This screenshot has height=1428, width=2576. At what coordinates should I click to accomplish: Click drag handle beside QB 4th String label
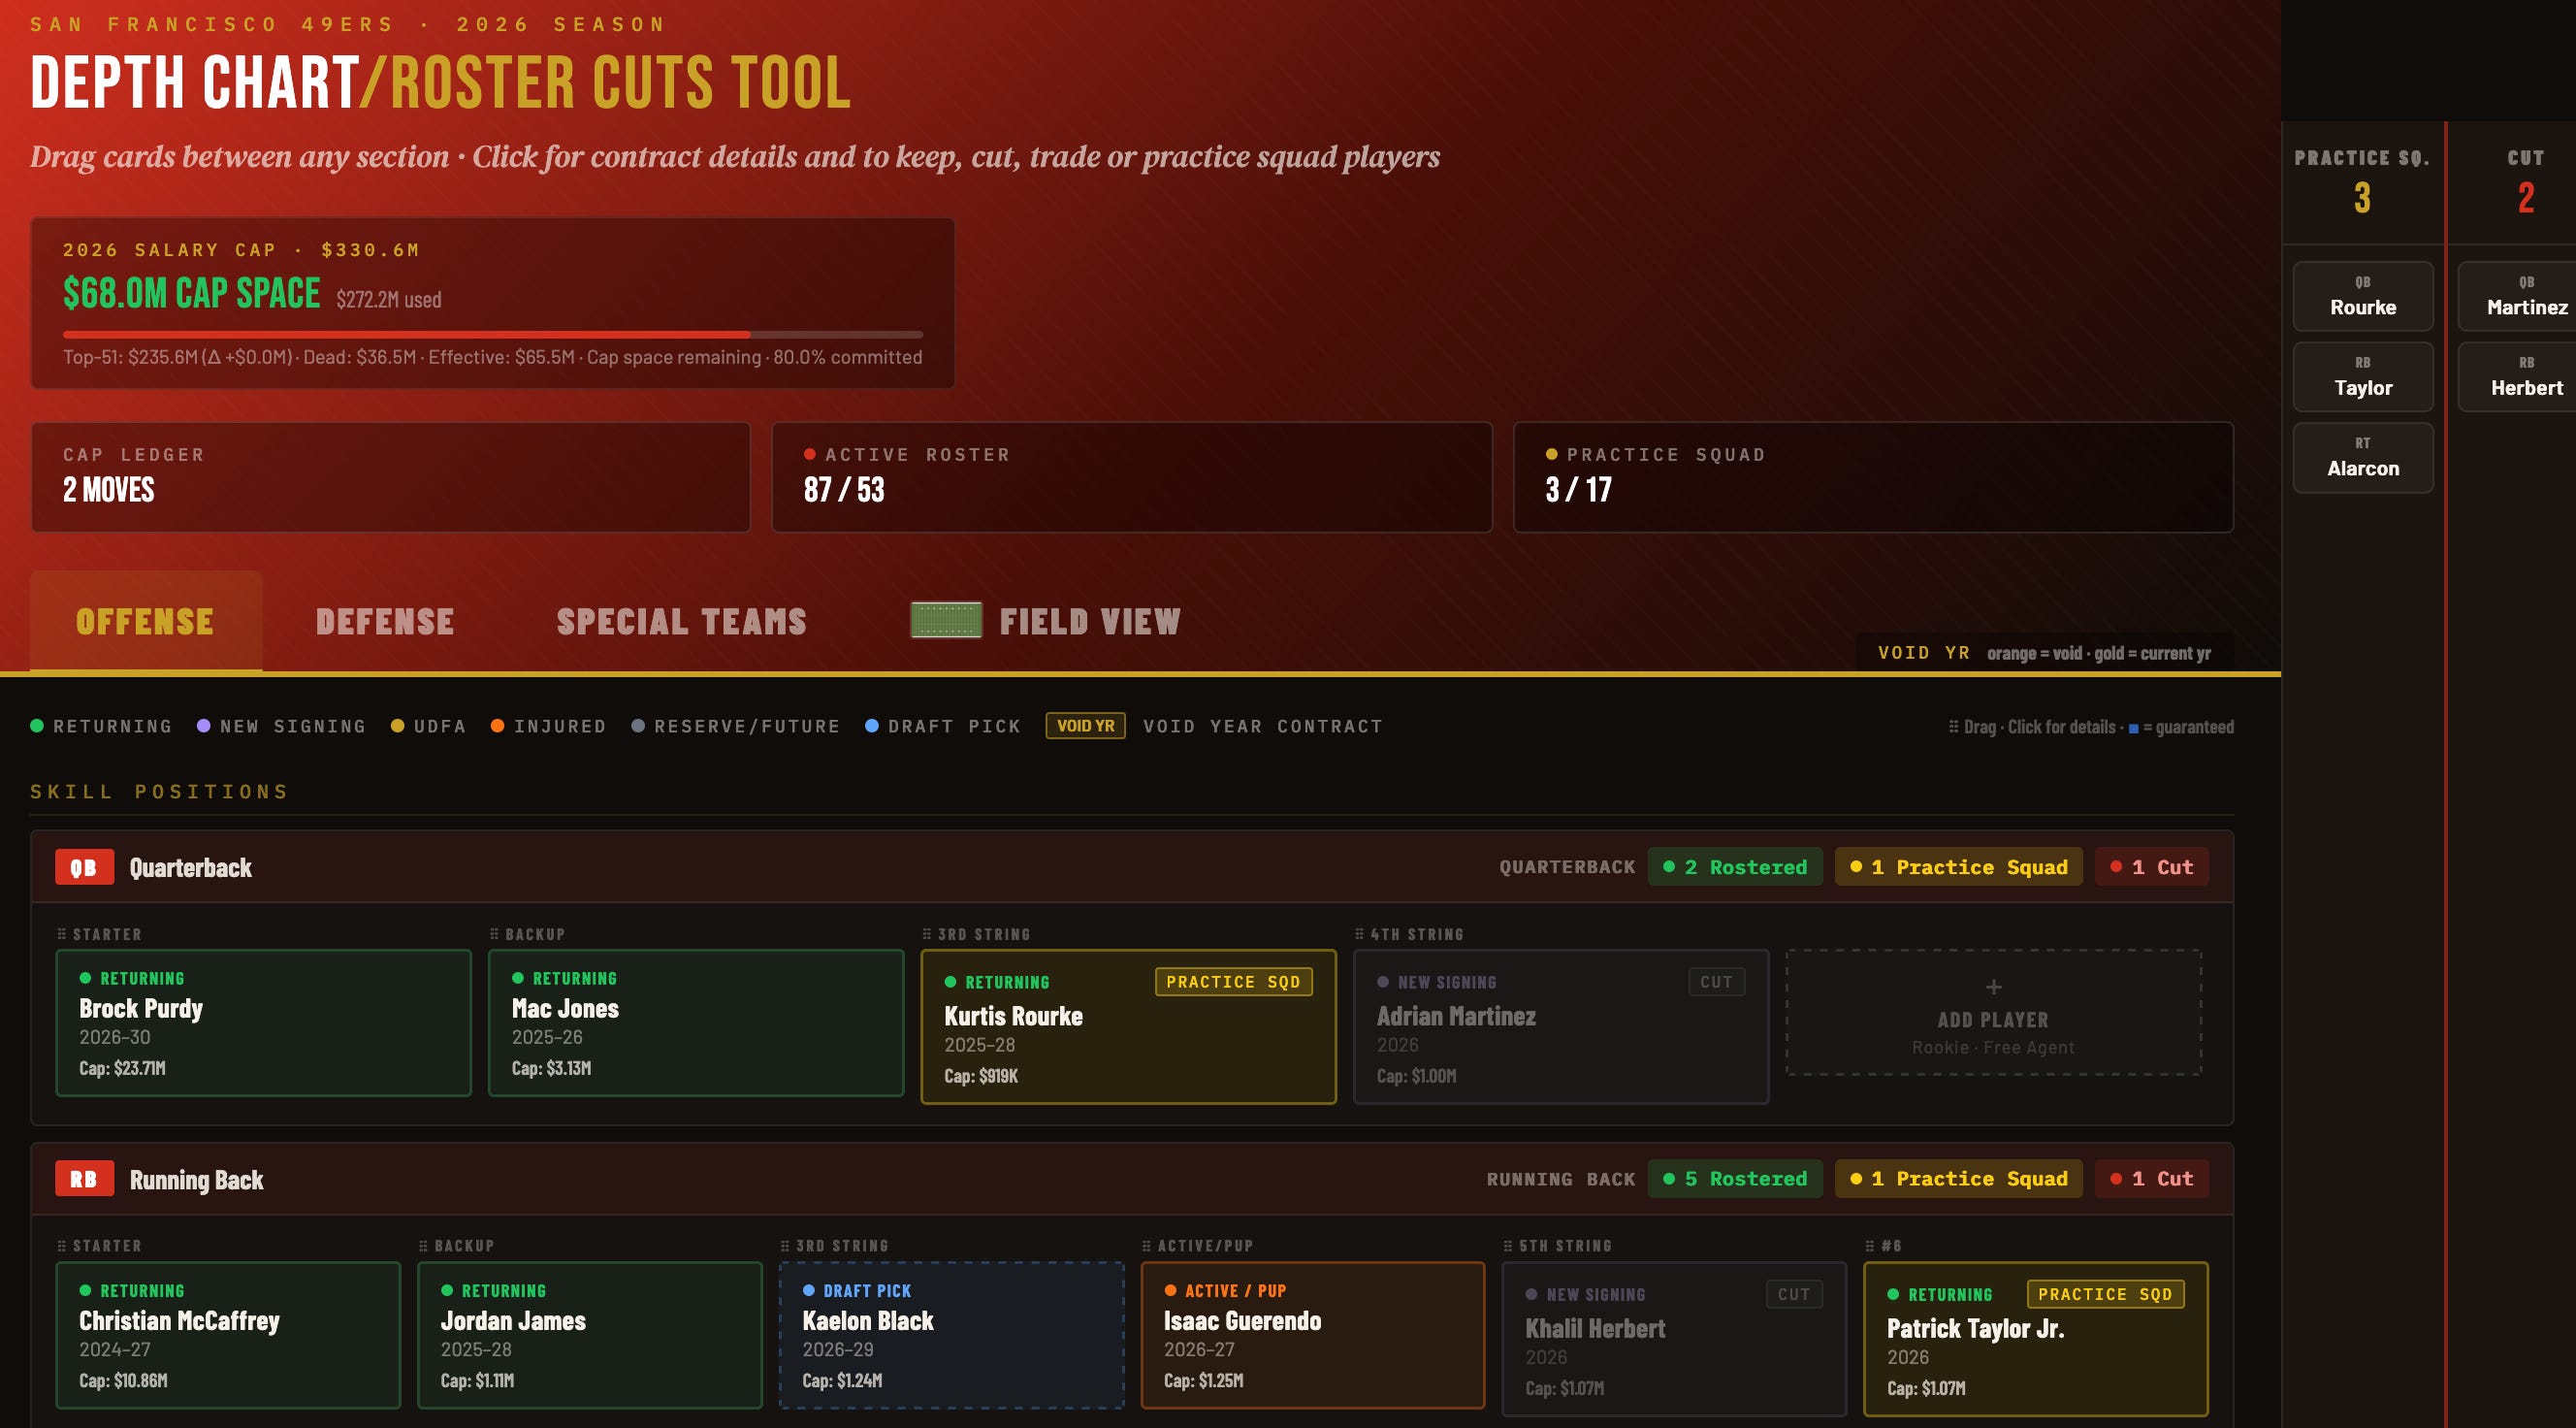pyautogui.click(x=1359, y=934)
